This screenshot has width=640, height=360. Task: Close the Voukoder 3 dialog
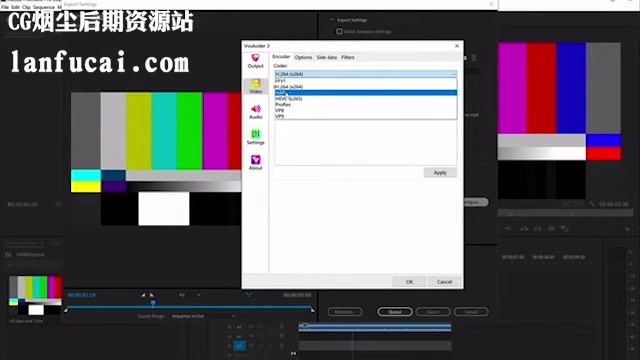(457, 46)
